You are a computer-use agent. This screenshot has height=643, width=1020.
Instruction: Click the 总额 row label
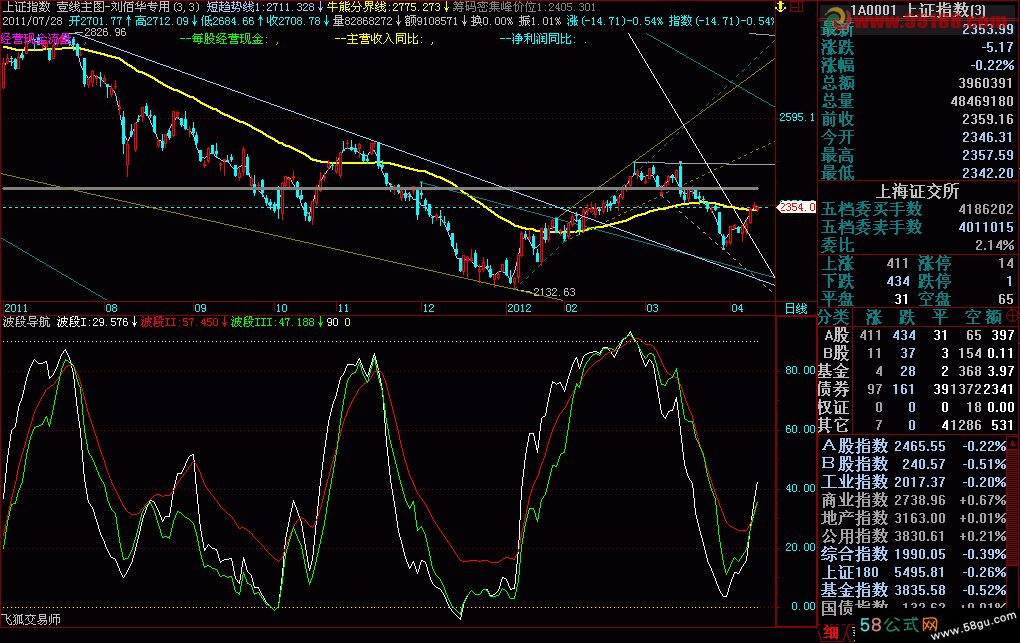coord(838,83)
